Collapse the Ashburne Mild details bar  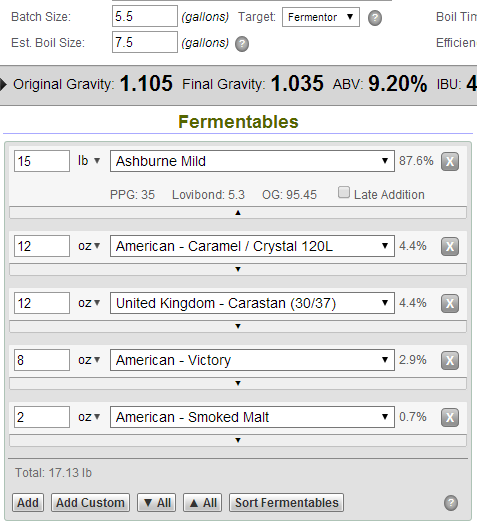[238, 213]
